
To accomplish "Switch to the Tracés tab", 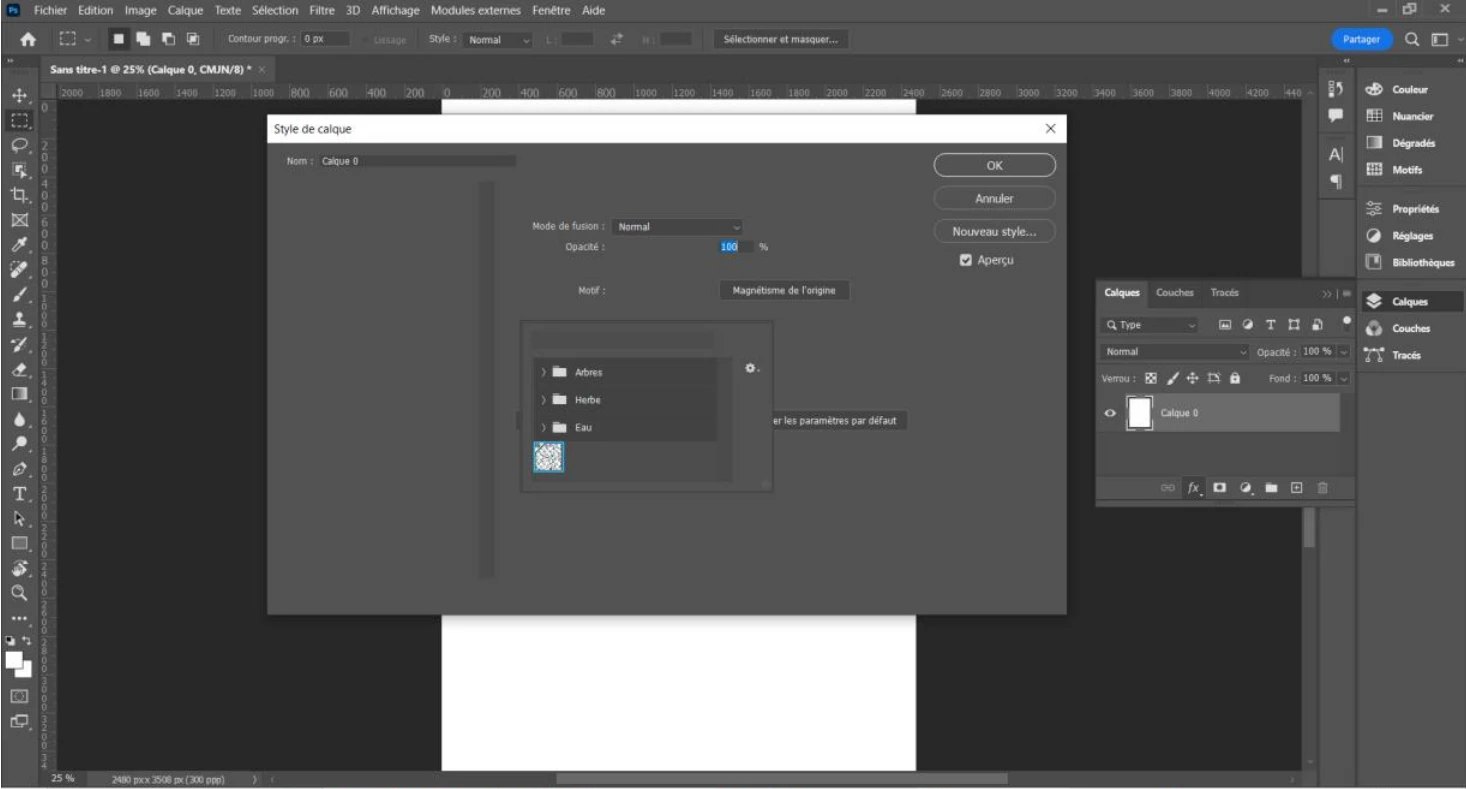I will point(1225,293).
